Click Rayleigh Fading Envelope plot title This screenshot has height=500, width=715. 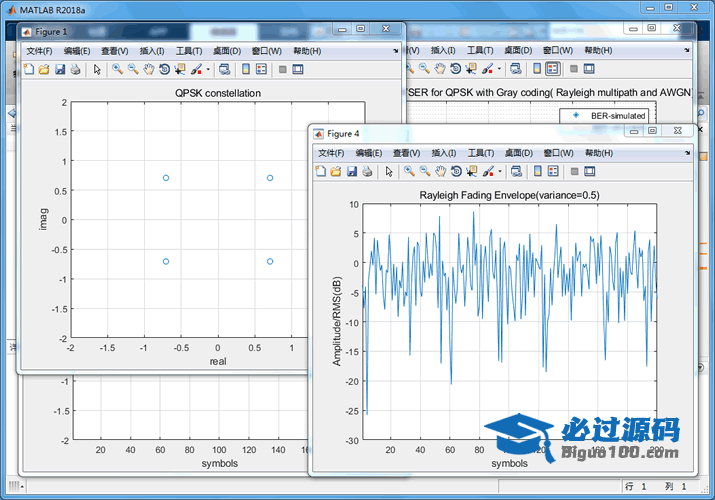509,195
